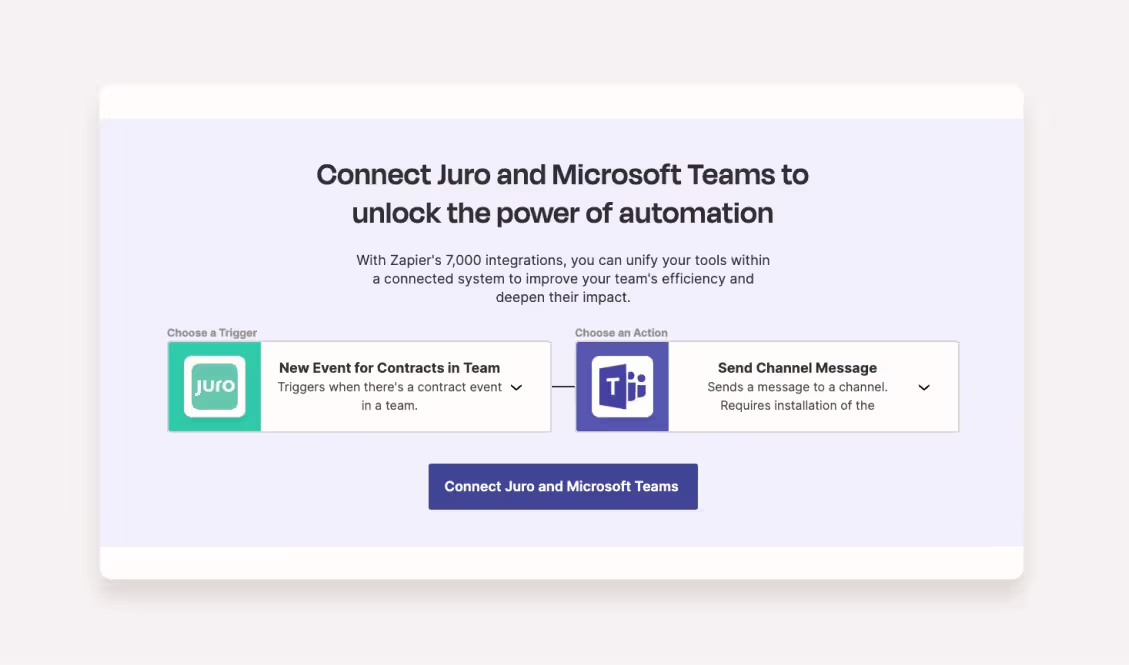Select the New Event for Contracts in Team title
Viewport: 1129px width, 665px height.
[390, 368]
